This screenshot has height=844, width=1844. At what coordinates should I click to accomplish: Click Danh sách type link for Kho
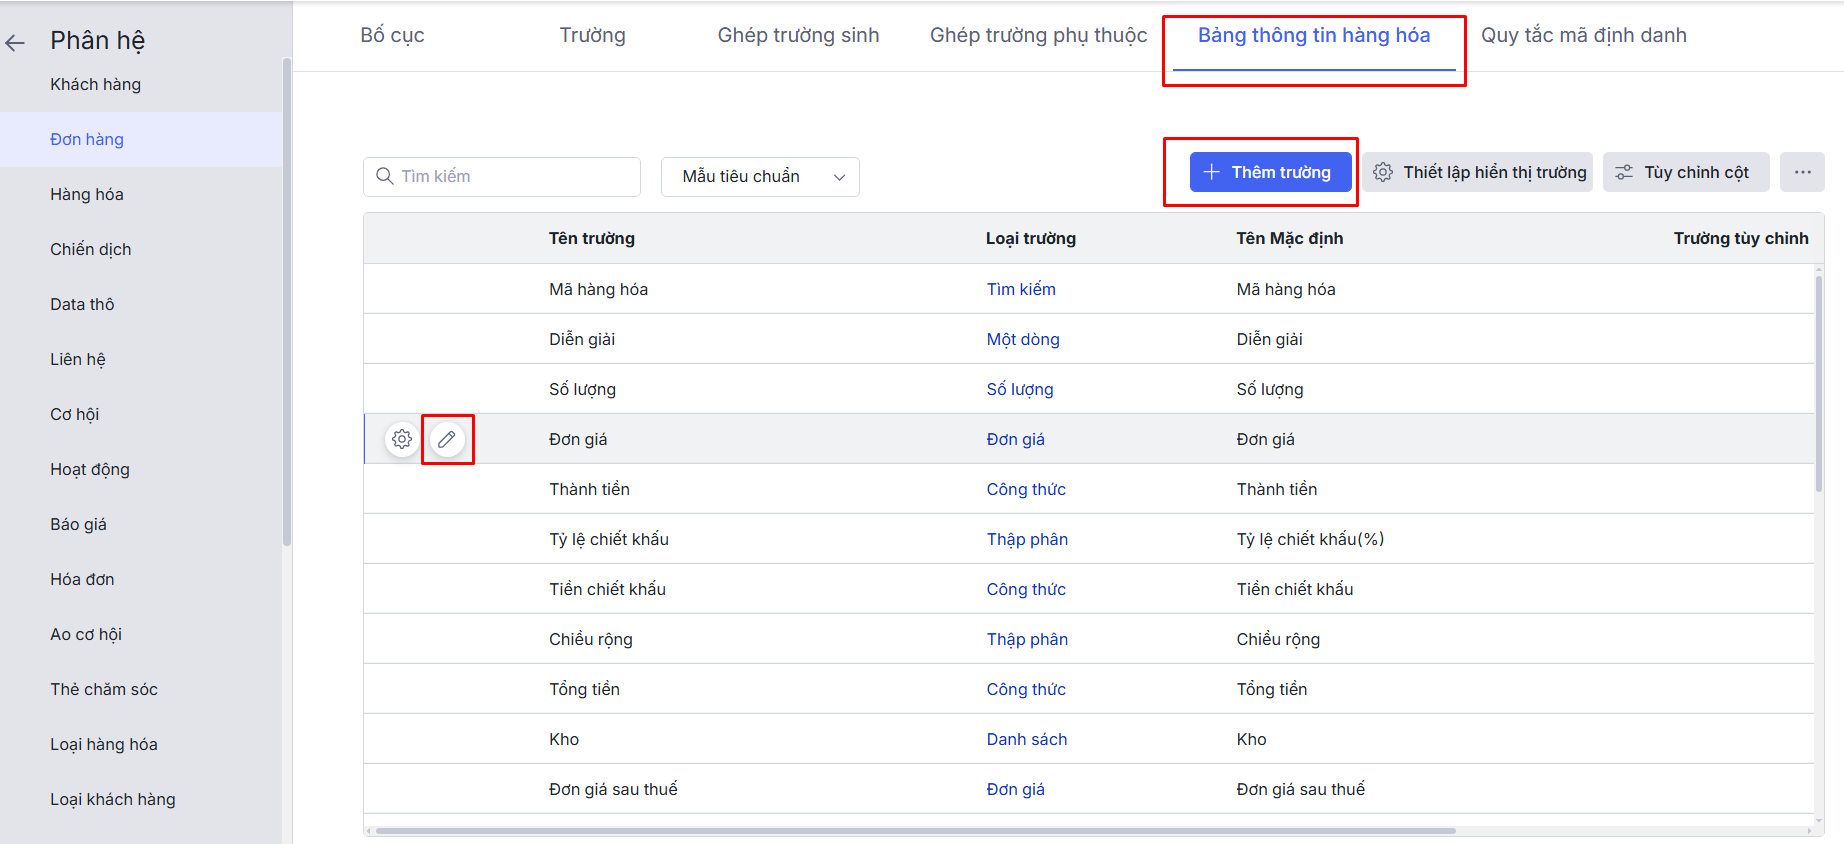[x=1026, y=739]
